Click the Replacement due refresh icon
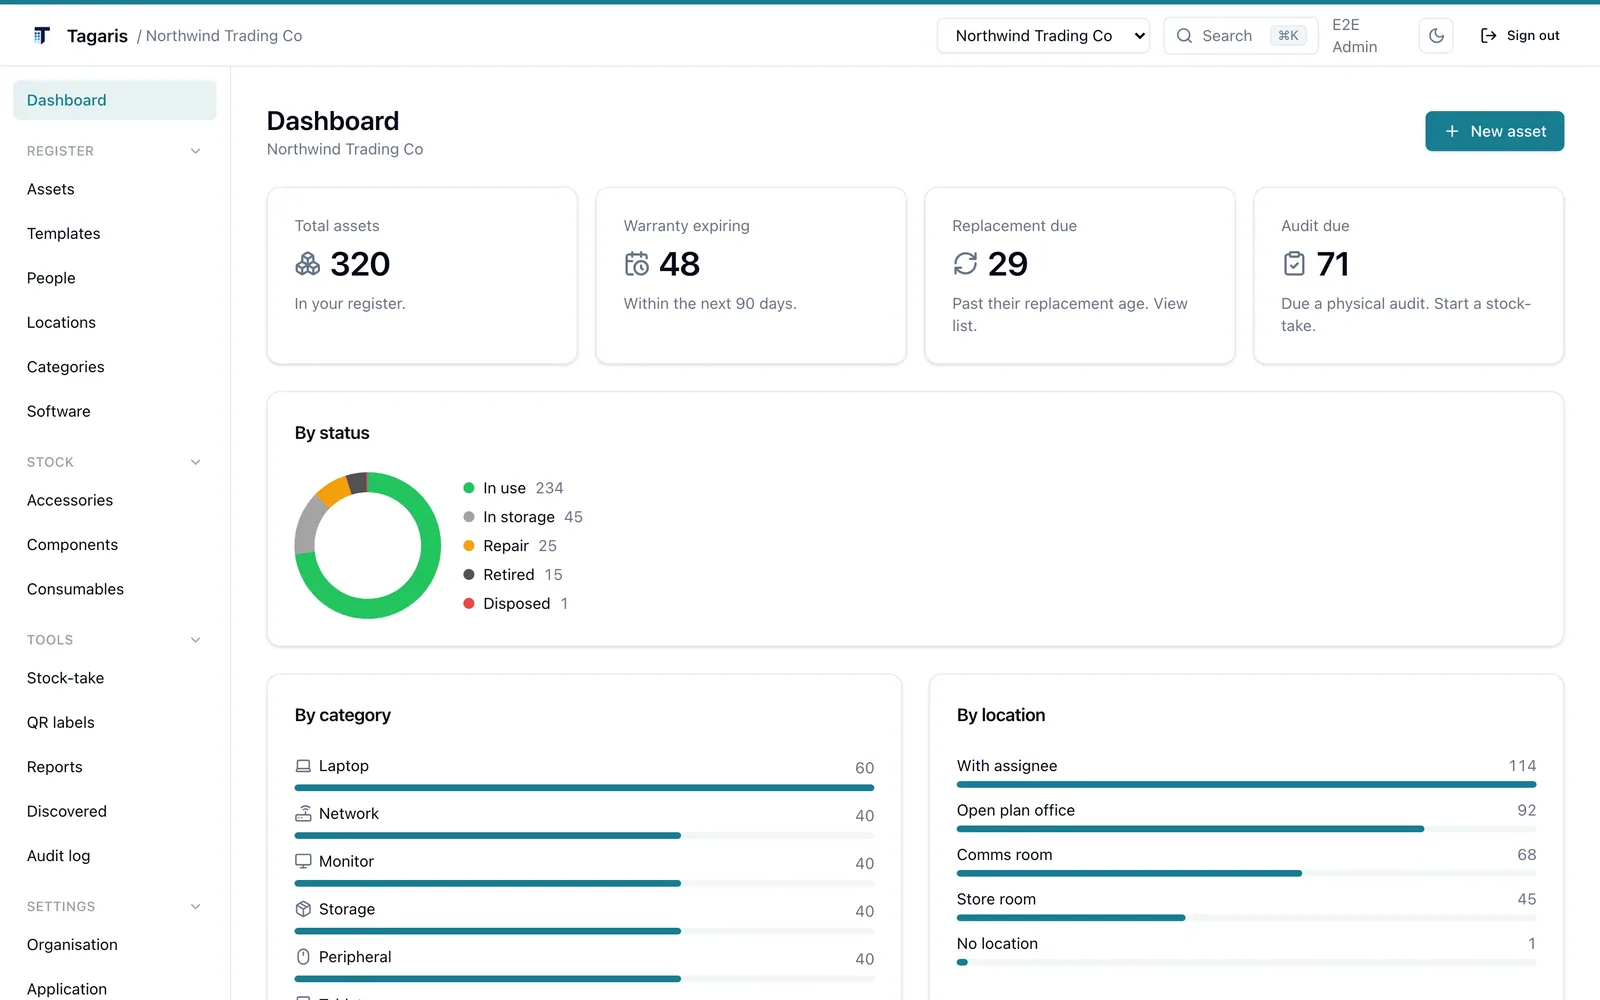The width and height of the screenshot is (1600, 1000). click(x=965, y=264)
